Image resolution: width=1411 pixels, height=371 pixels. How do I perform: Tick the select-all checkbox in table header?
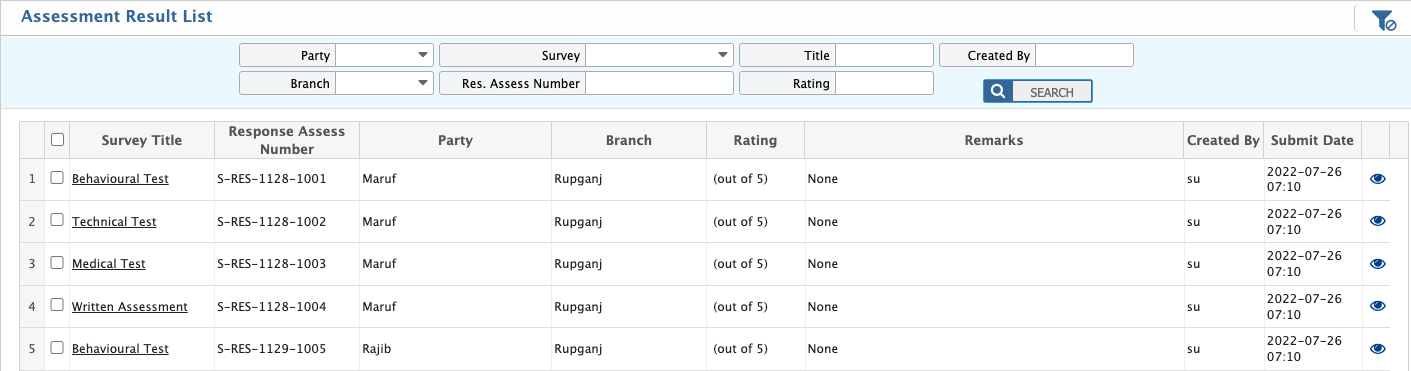click(x=57, y=140)
